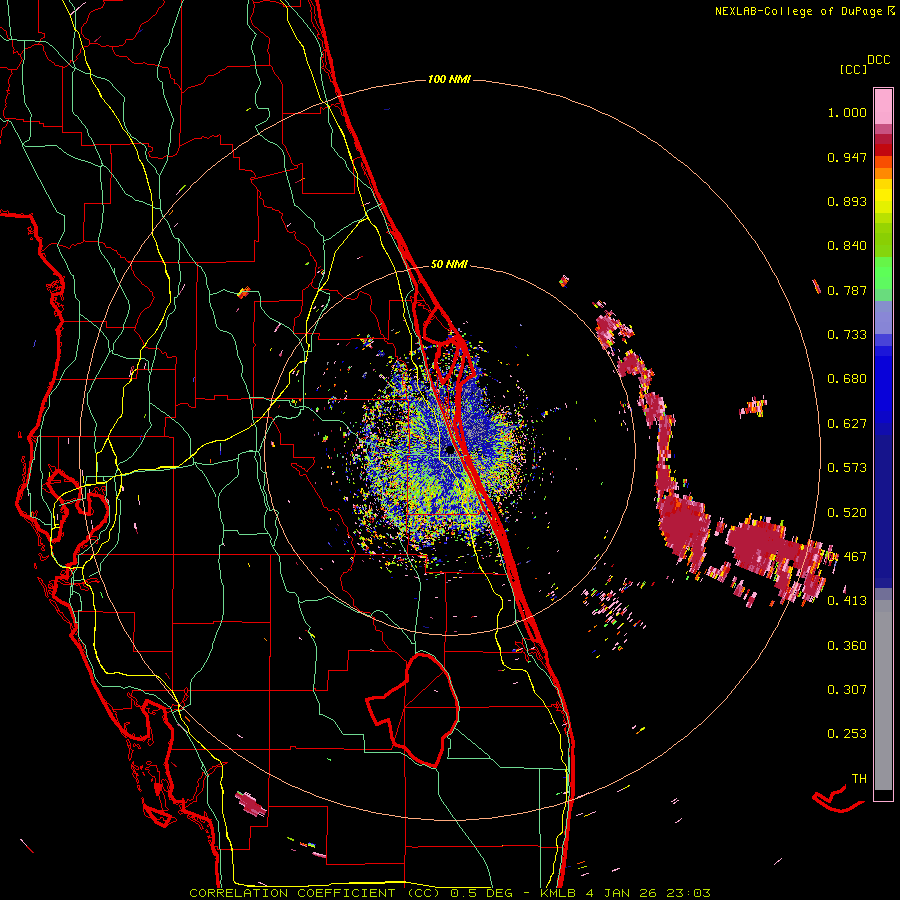
Task: Click the [CC] units label
Action: click(x=853, y=69)
